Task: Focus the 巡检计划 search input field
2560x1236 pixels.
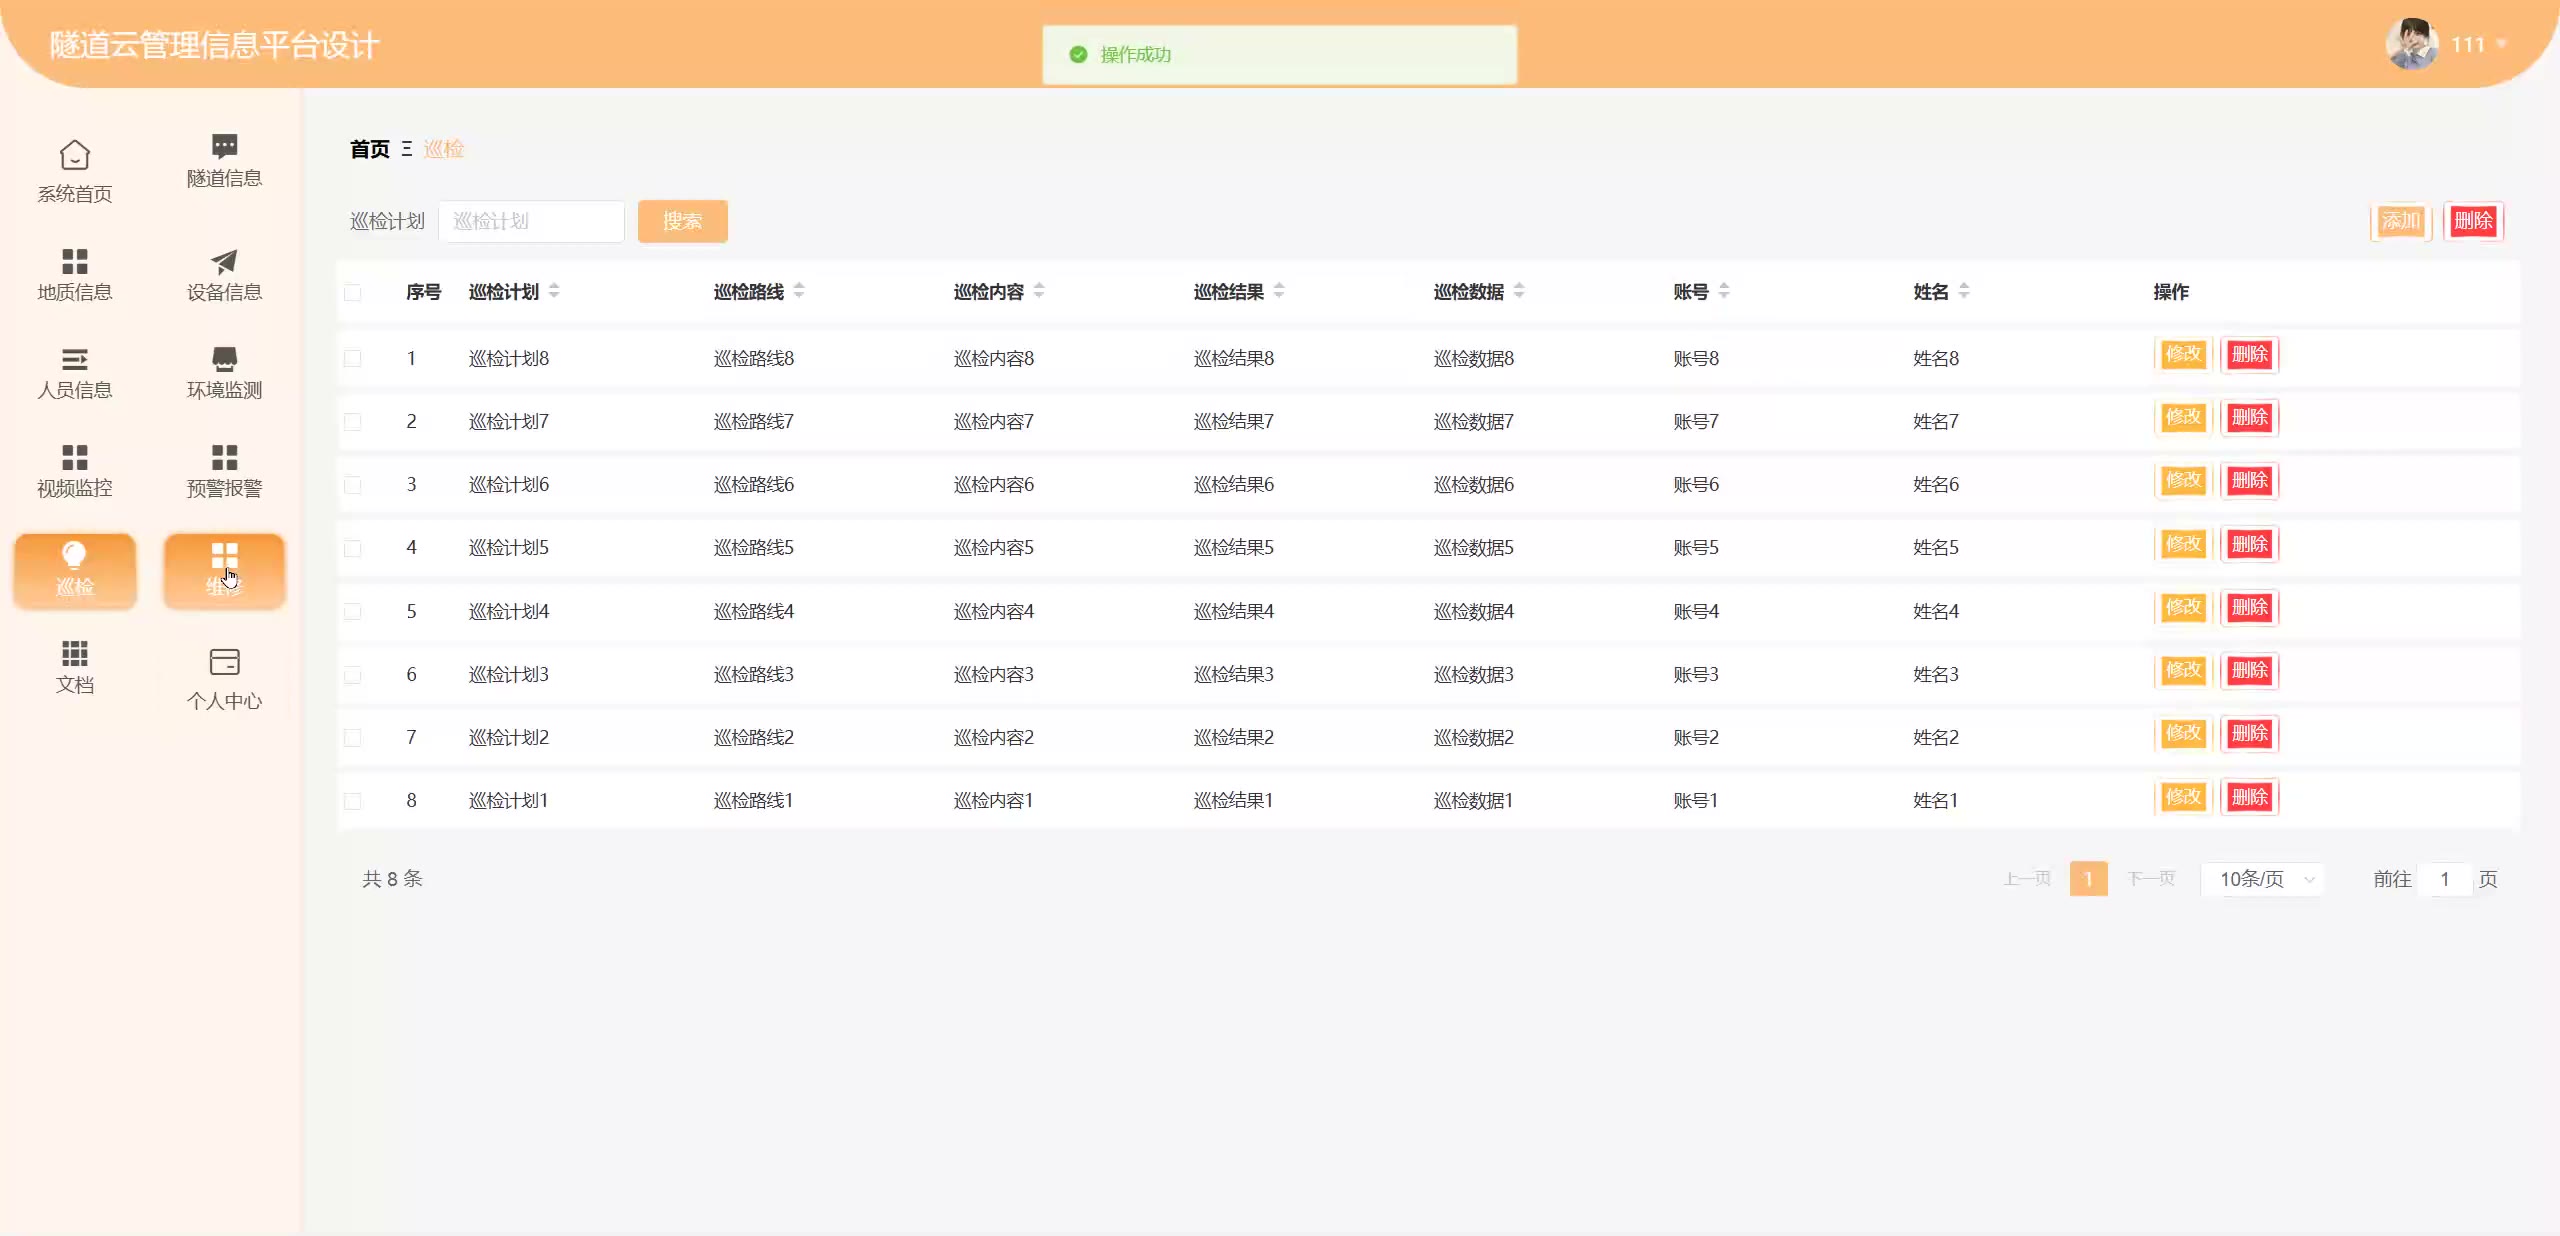Action: 531,221
